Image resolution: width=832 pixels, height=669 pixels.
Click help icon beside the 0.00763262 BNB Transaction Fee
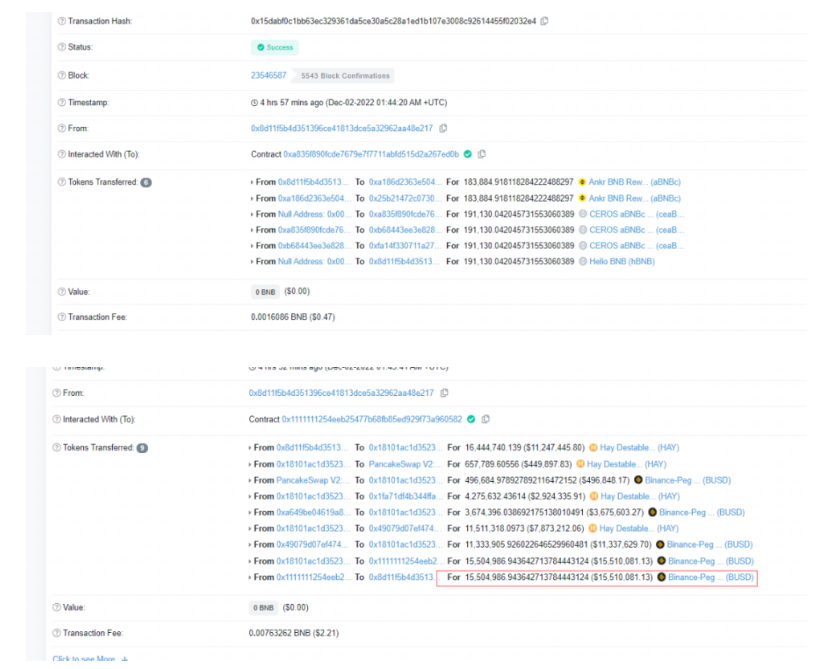(56, 633)
